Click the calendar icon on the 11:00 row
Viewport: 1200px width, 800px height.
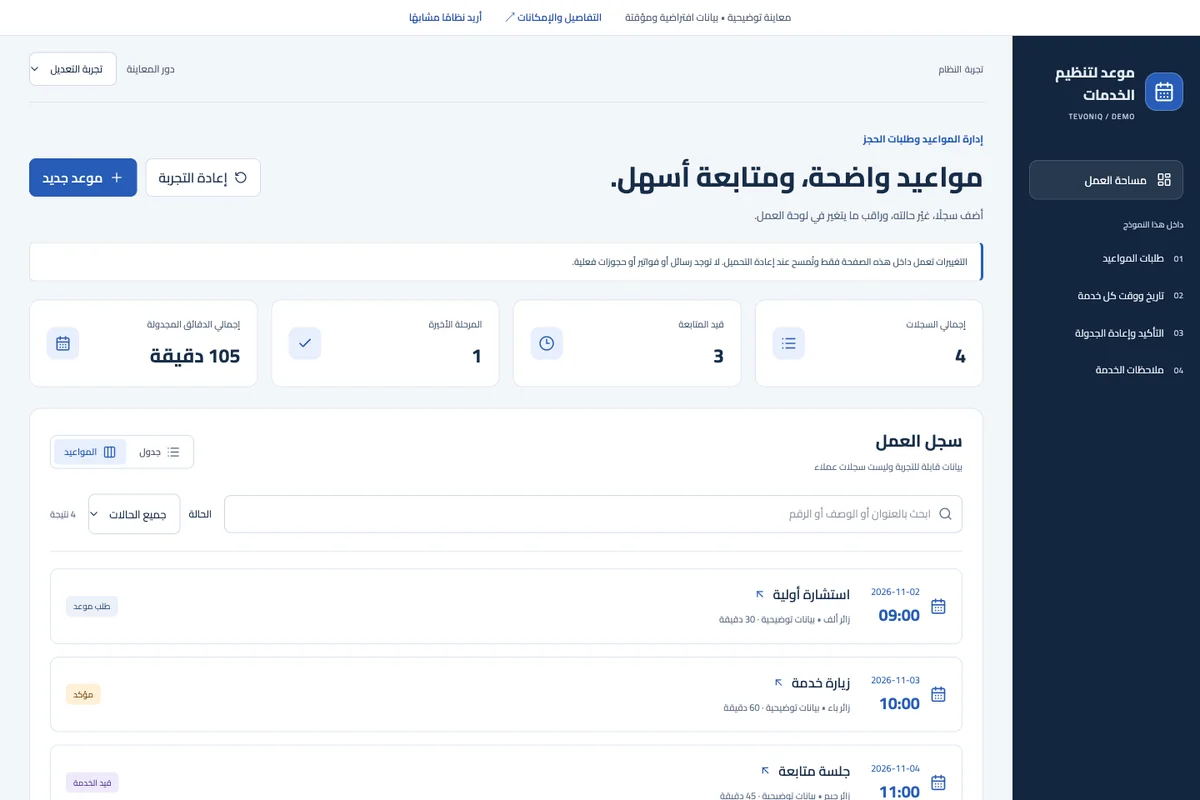point(938,782)
